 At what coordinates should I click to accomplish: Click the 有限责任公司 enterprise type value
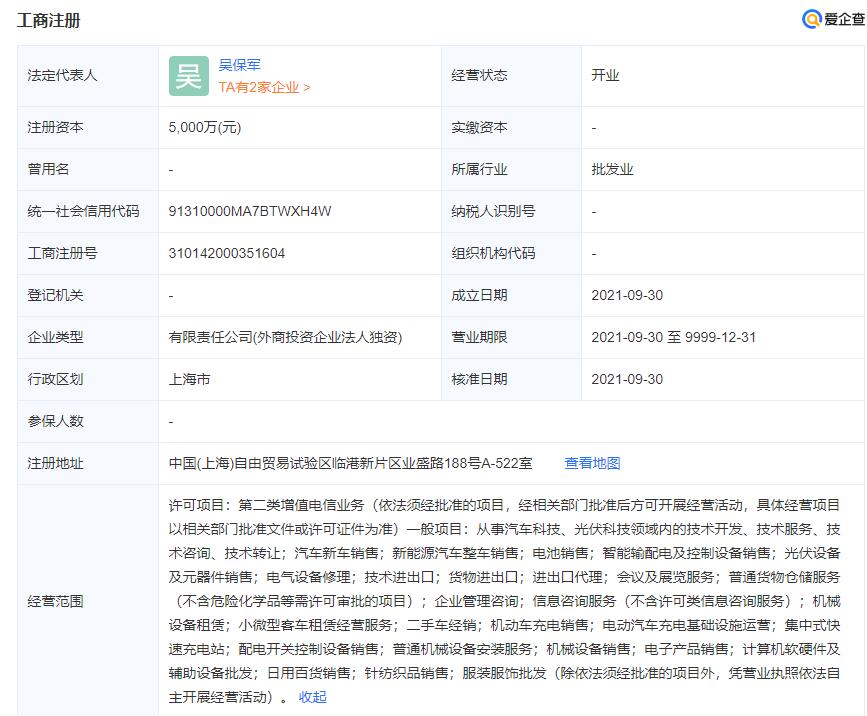click(285, 337)
